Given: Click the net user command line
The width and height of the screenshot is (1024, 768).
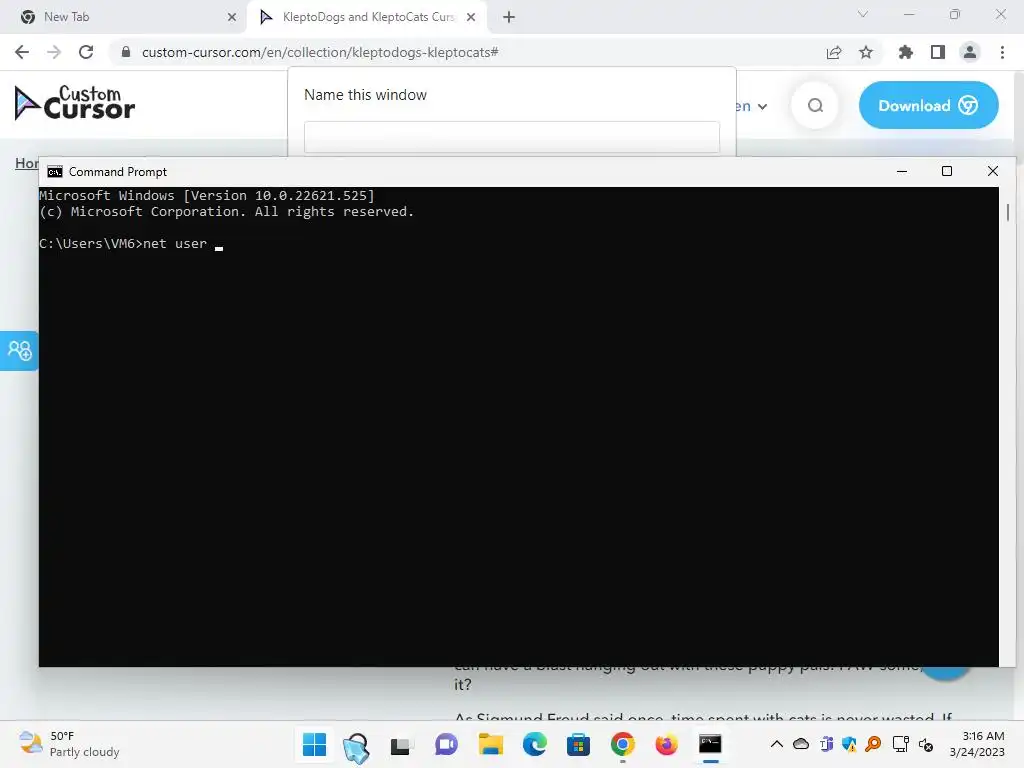Looking at the screenshot, I should [x=131, y=244].
